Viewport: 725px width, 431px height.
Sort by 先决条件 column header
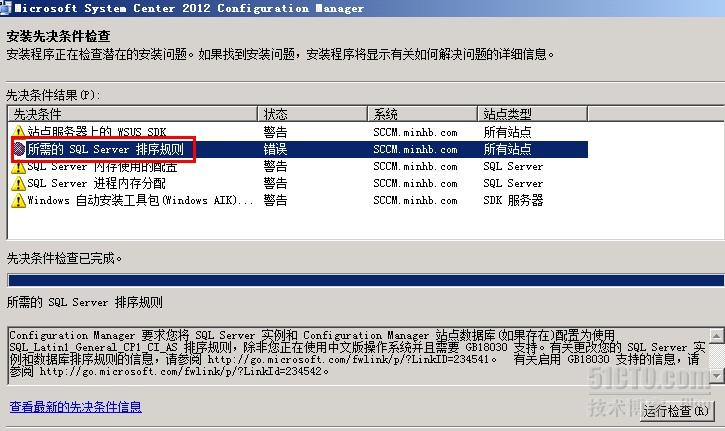tap(132, 114)
